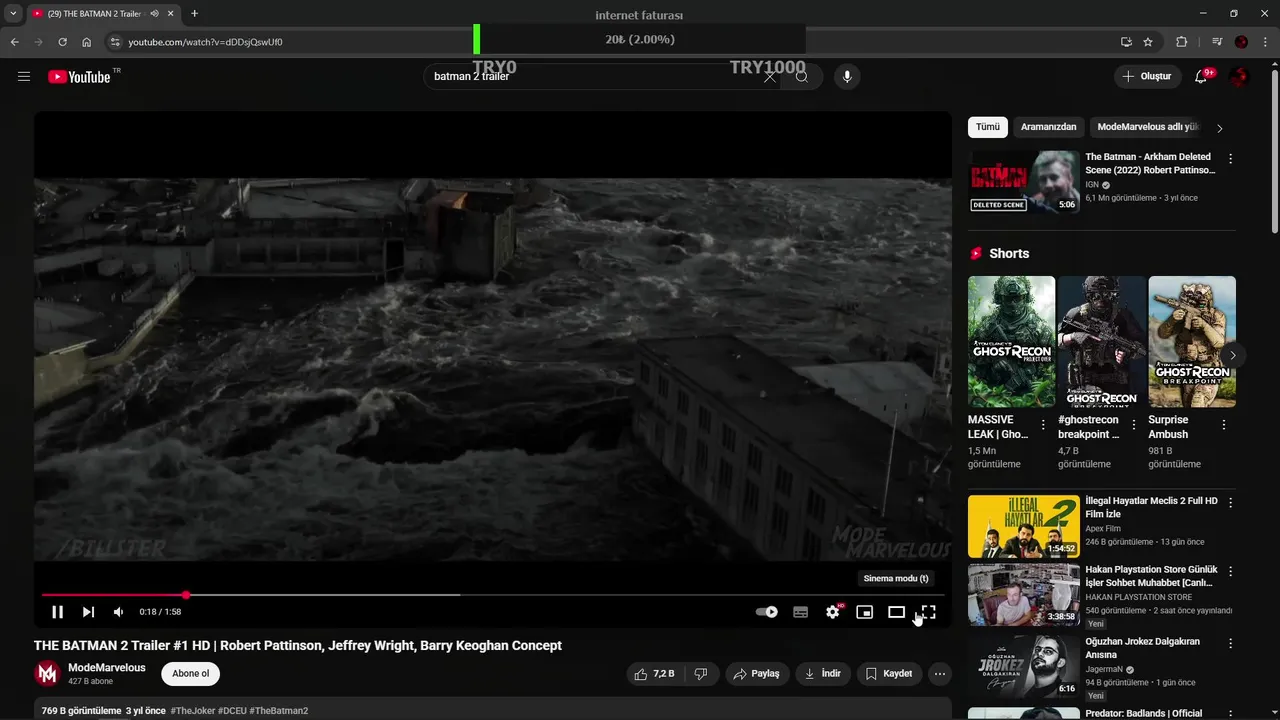This screenshot has height=720, width=1280.
Task: Open options for Hakan Playstation Store video
Action: click(1230, 572)
